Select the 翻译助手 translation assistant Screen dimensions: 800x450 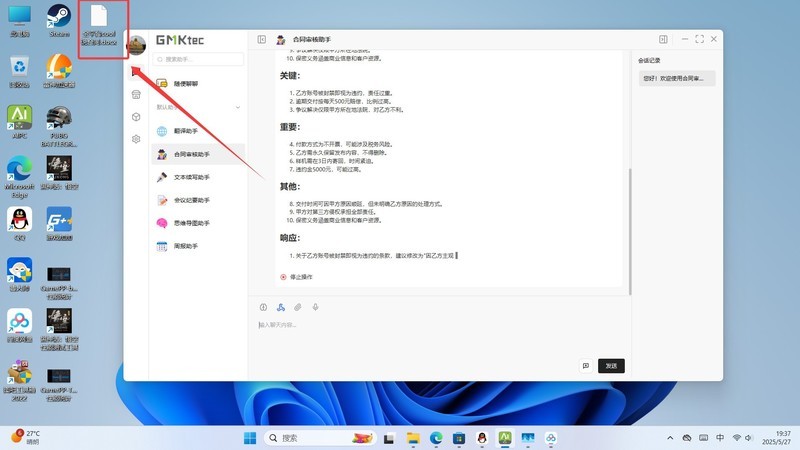pos(198,131)
